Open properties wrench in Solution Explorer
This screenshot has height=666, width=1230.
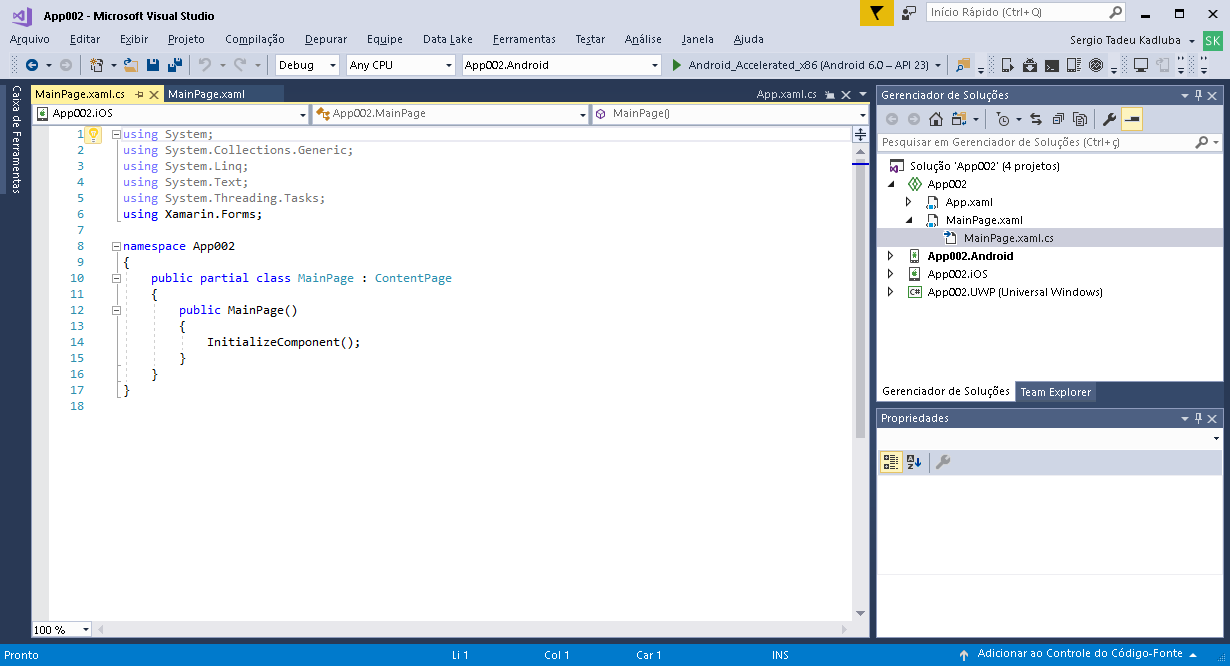coord(1109,119)
